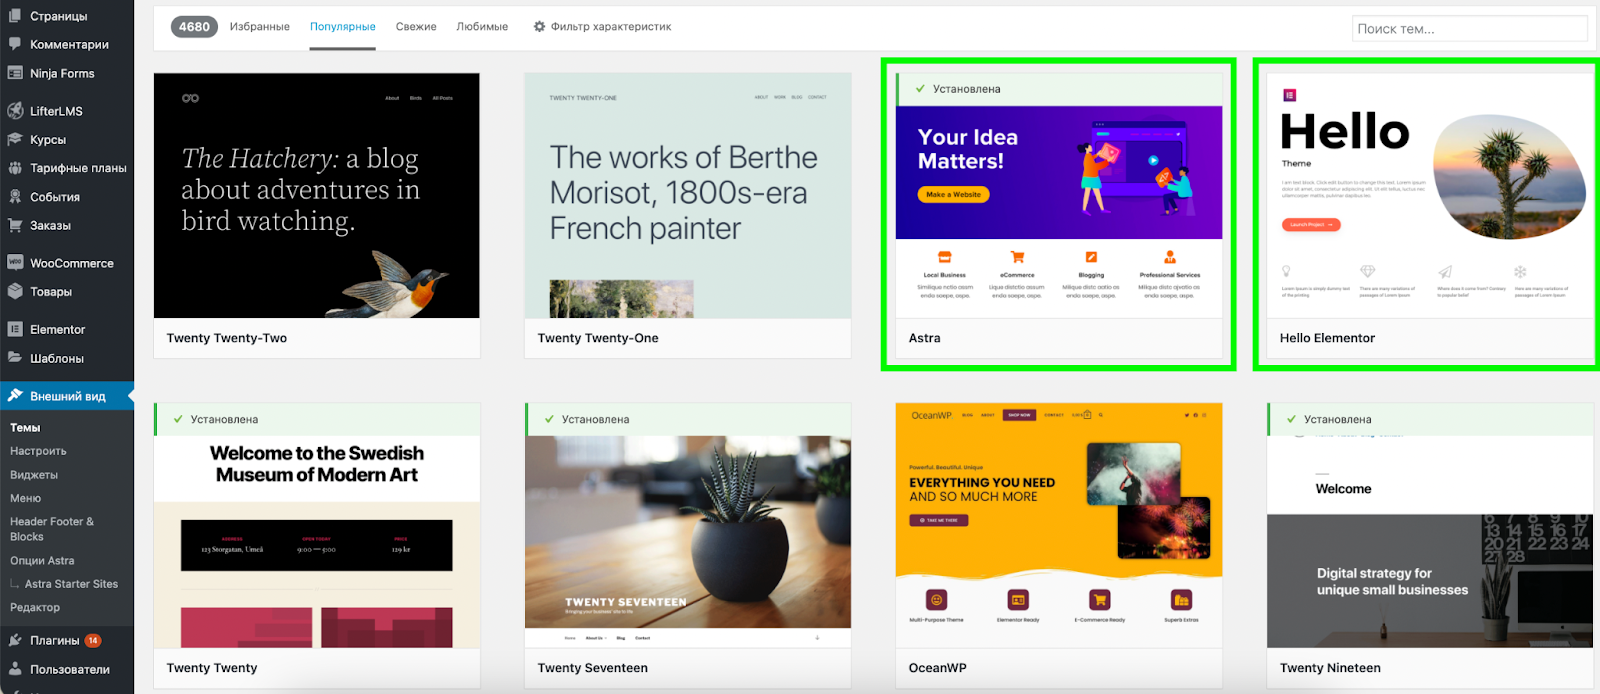Click the Comments speech bubble icon
Image resolution: width=1600 pixels, height=694 pixels.
point(15,44)
